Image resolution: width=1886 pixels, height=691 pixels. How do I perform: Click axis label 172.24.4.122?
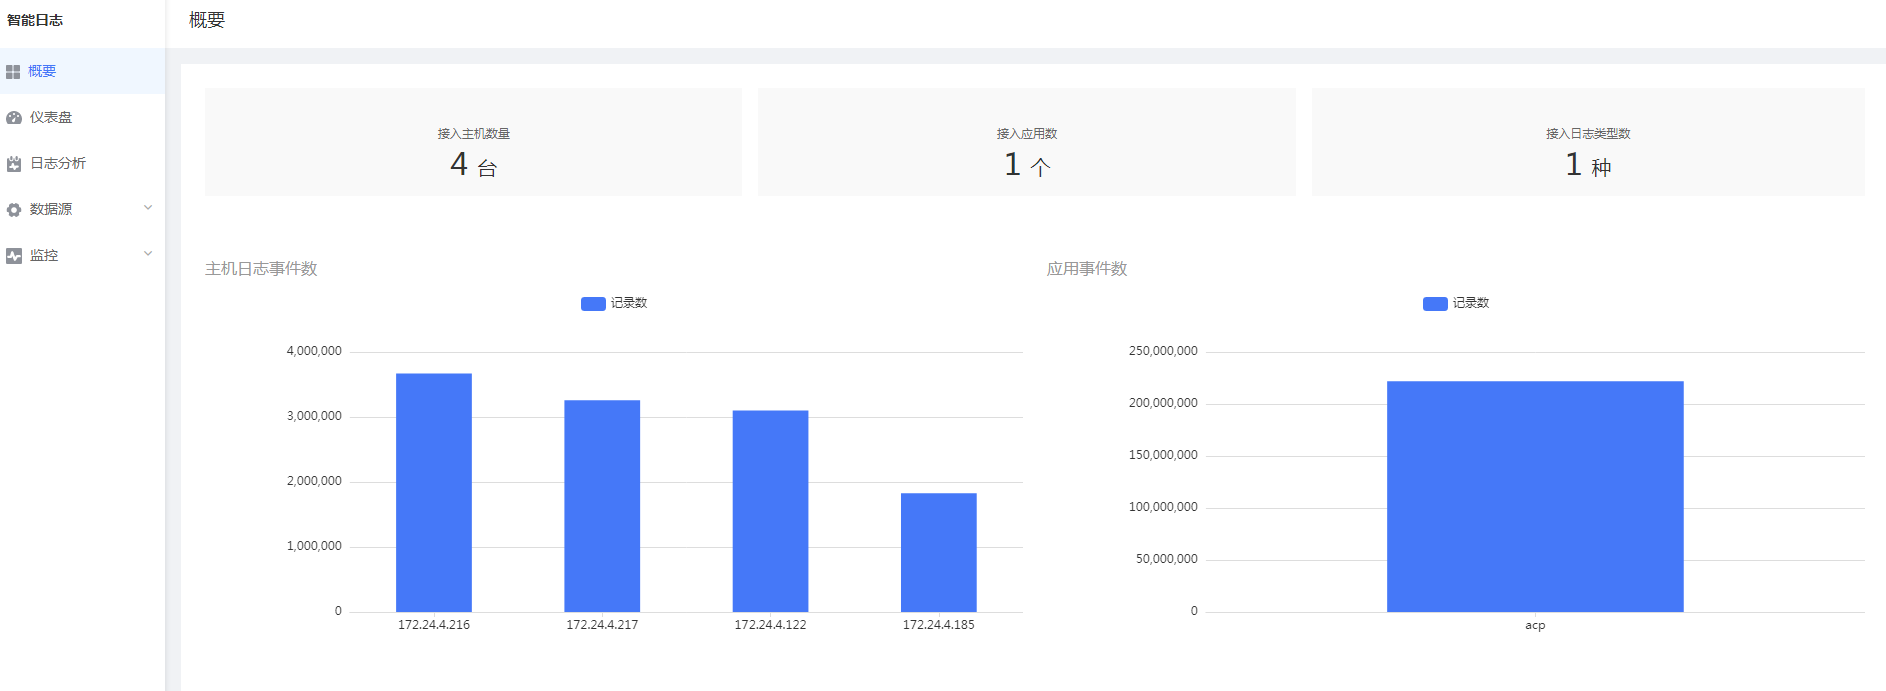(x=770, y=625)
